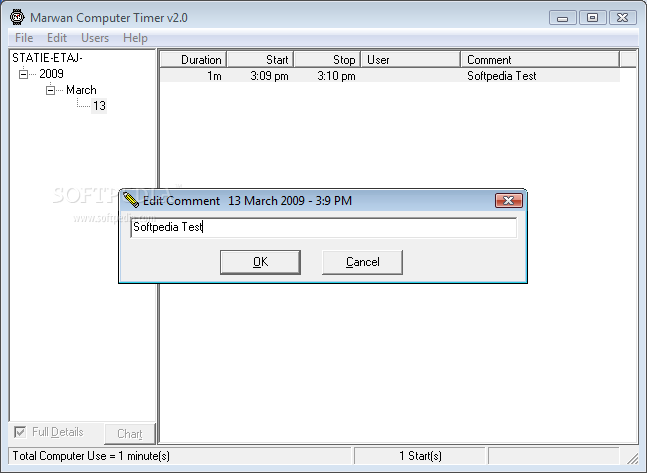Click the Marwan Computer Timer watch icon
647x473 pixels.
(x=17, y=17)
